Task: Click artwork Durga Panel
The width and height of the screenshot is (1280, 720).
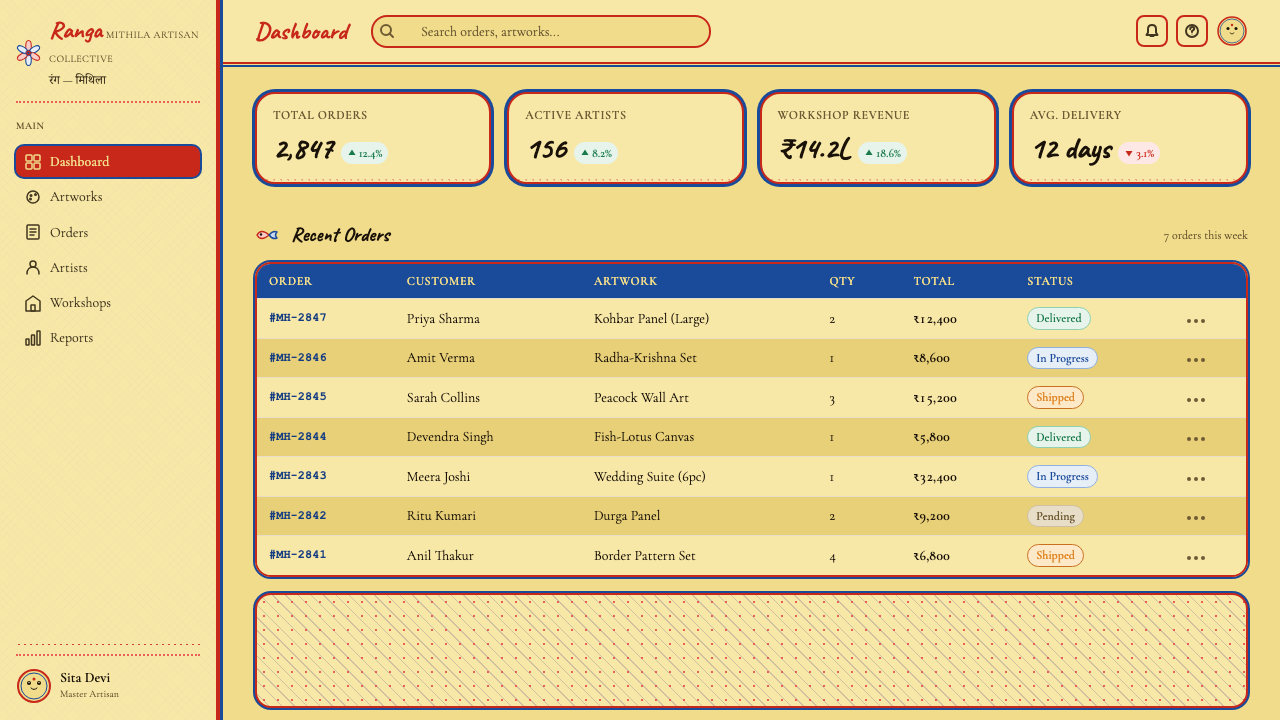Action: (x=627, y=516)
